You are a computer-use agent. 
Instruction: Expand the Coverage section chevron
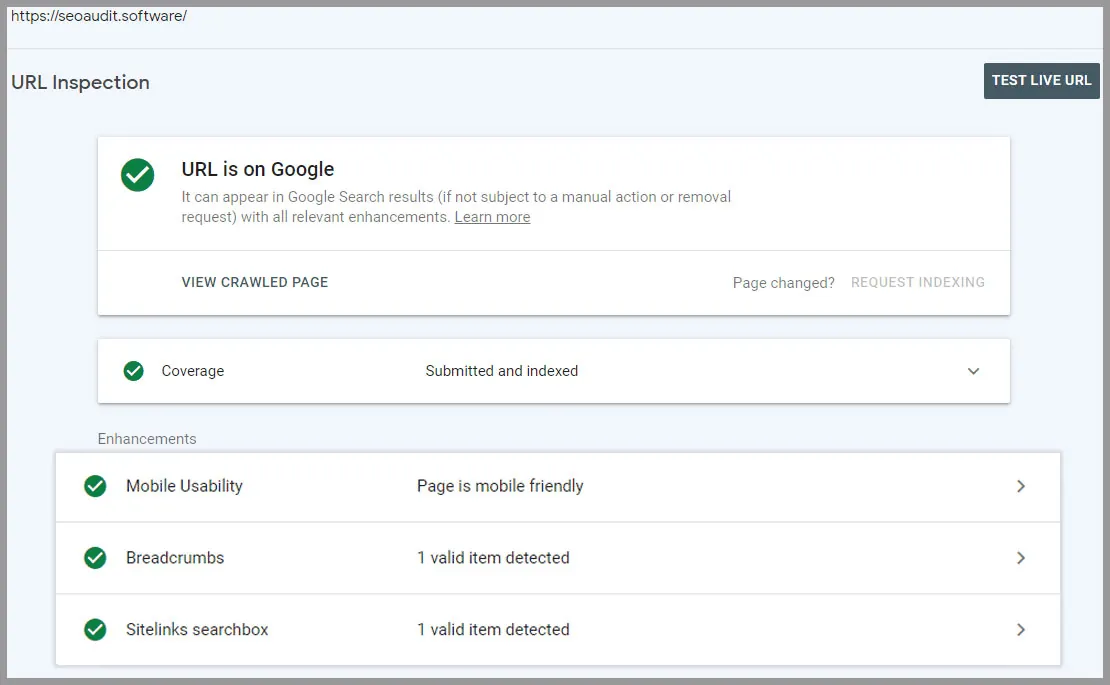pyautogui.click(x=973, y=371)
